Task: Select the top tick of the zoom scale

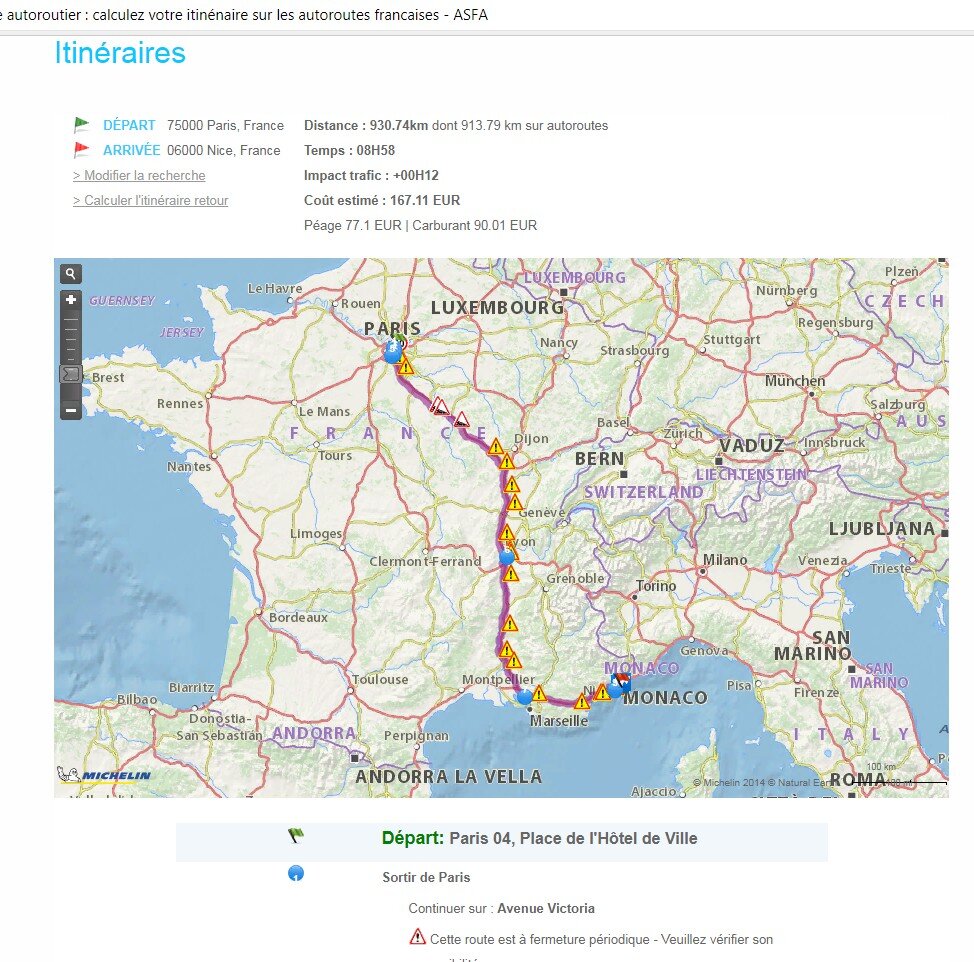Action: (x=71, y=320)
